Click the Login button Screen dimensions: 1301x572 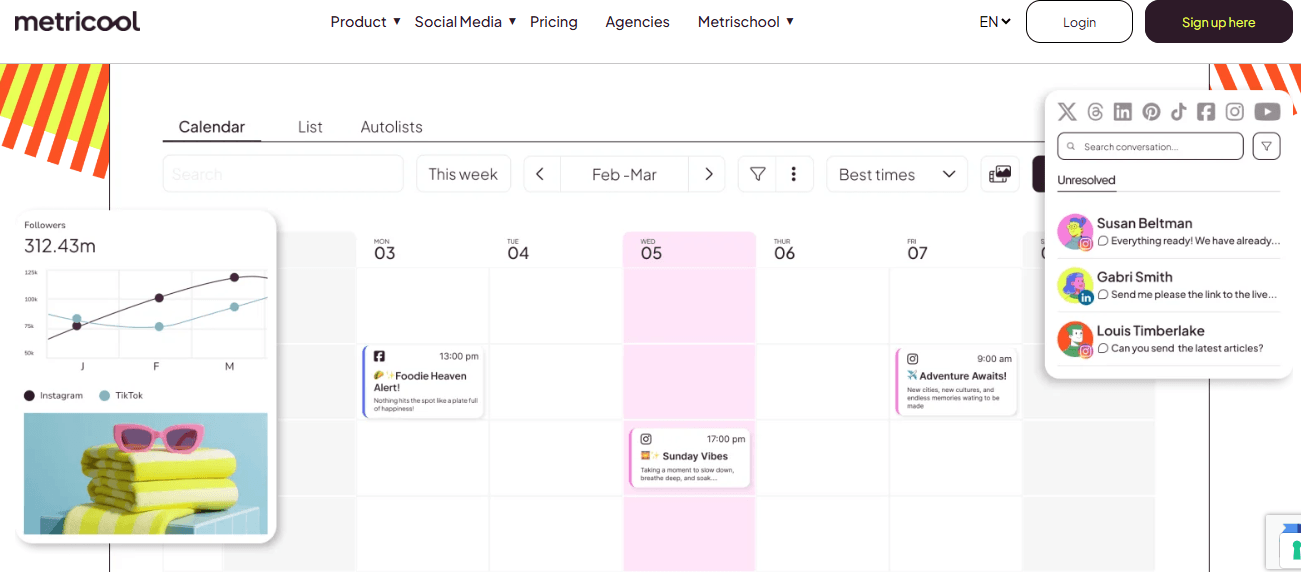coord(1079,22)
